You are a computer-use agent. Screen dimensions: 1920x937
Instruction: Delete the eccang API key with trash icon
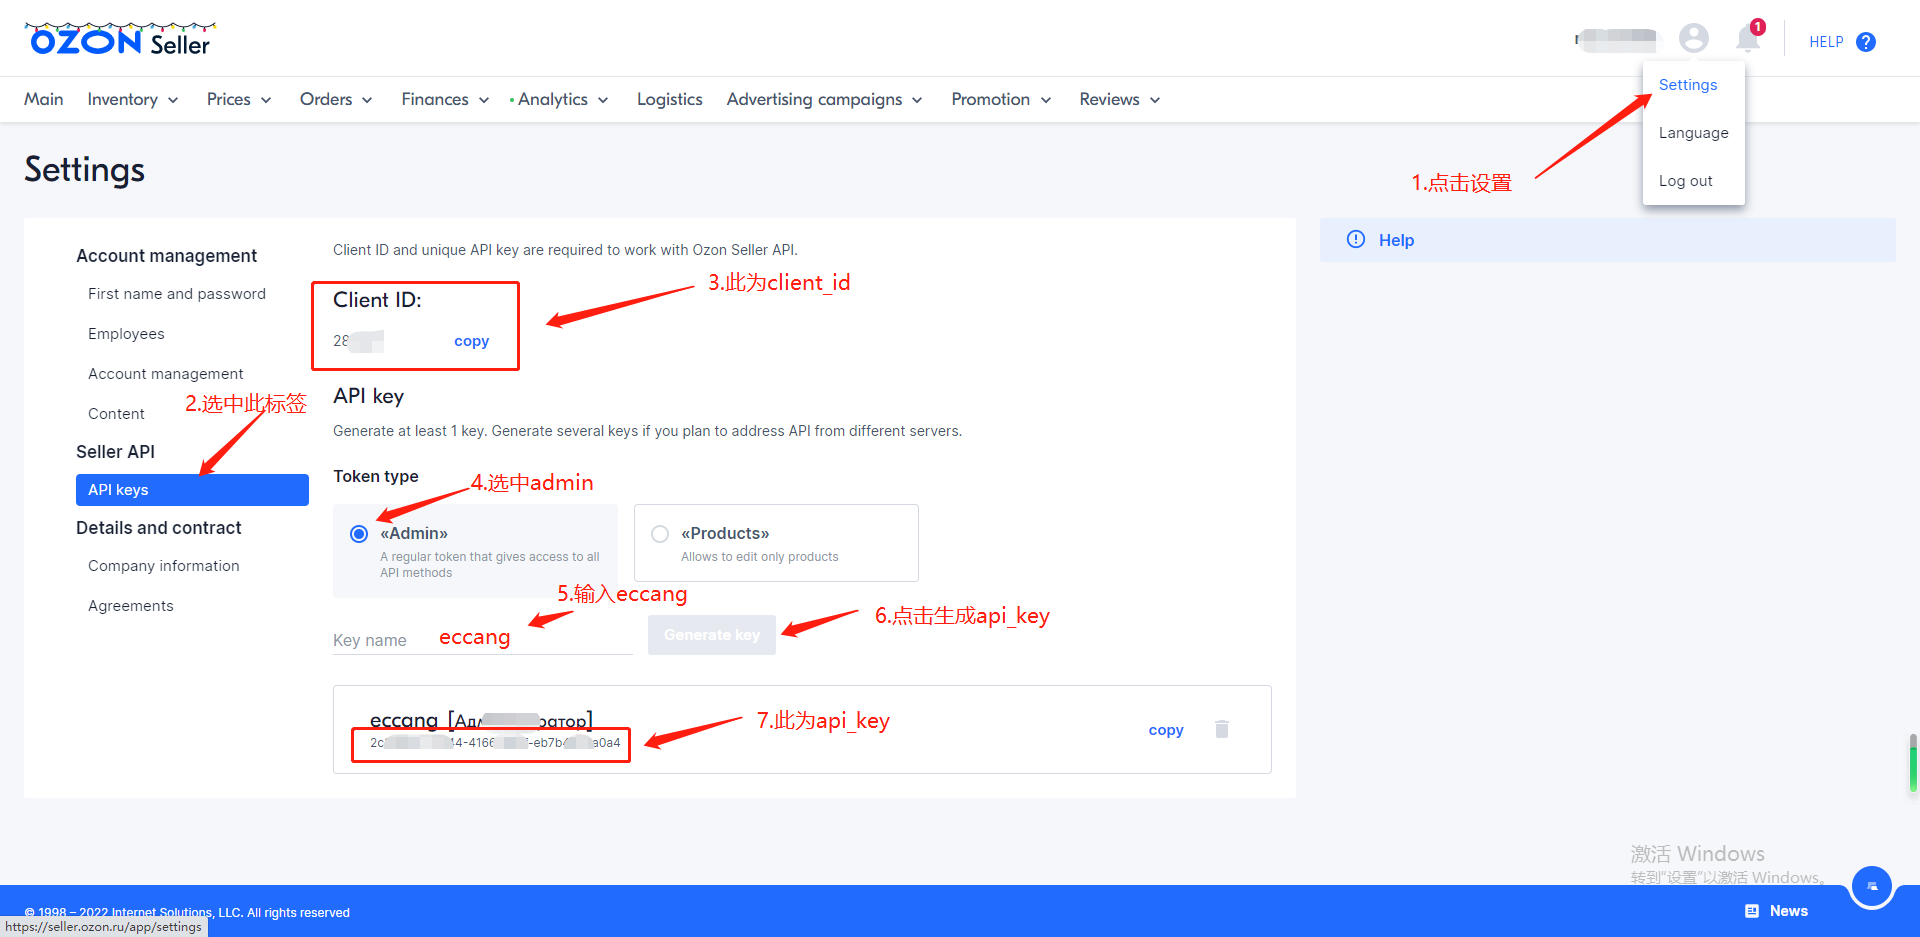click(1221, 729)
